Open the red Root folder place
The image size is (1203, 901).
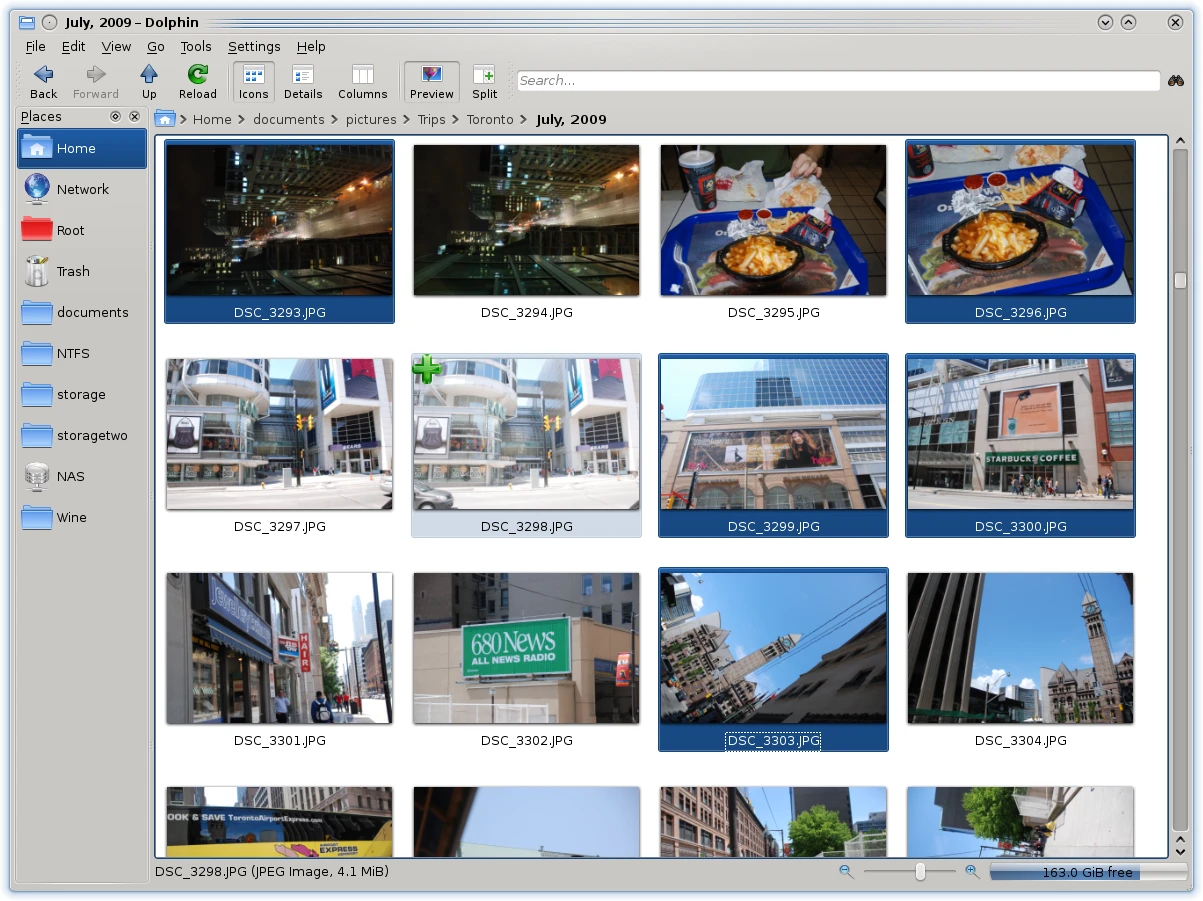[x=82, y=230]
